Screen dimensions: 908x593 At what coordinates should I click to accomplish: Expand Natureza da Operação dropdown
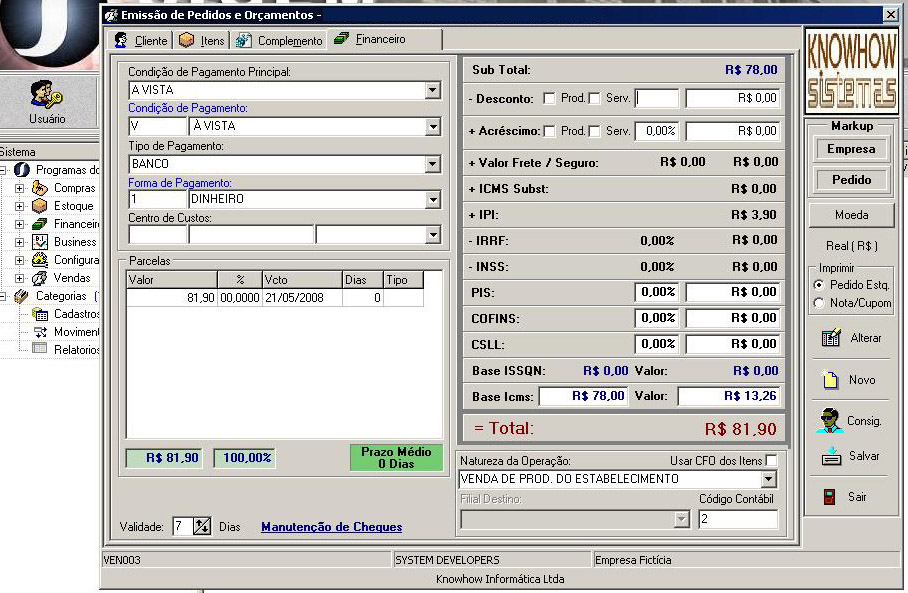point(768,479)
